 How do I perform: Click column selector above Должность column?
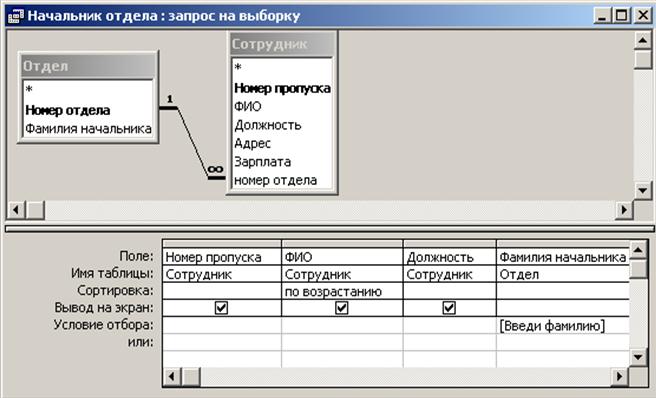[x=450, y=244]
